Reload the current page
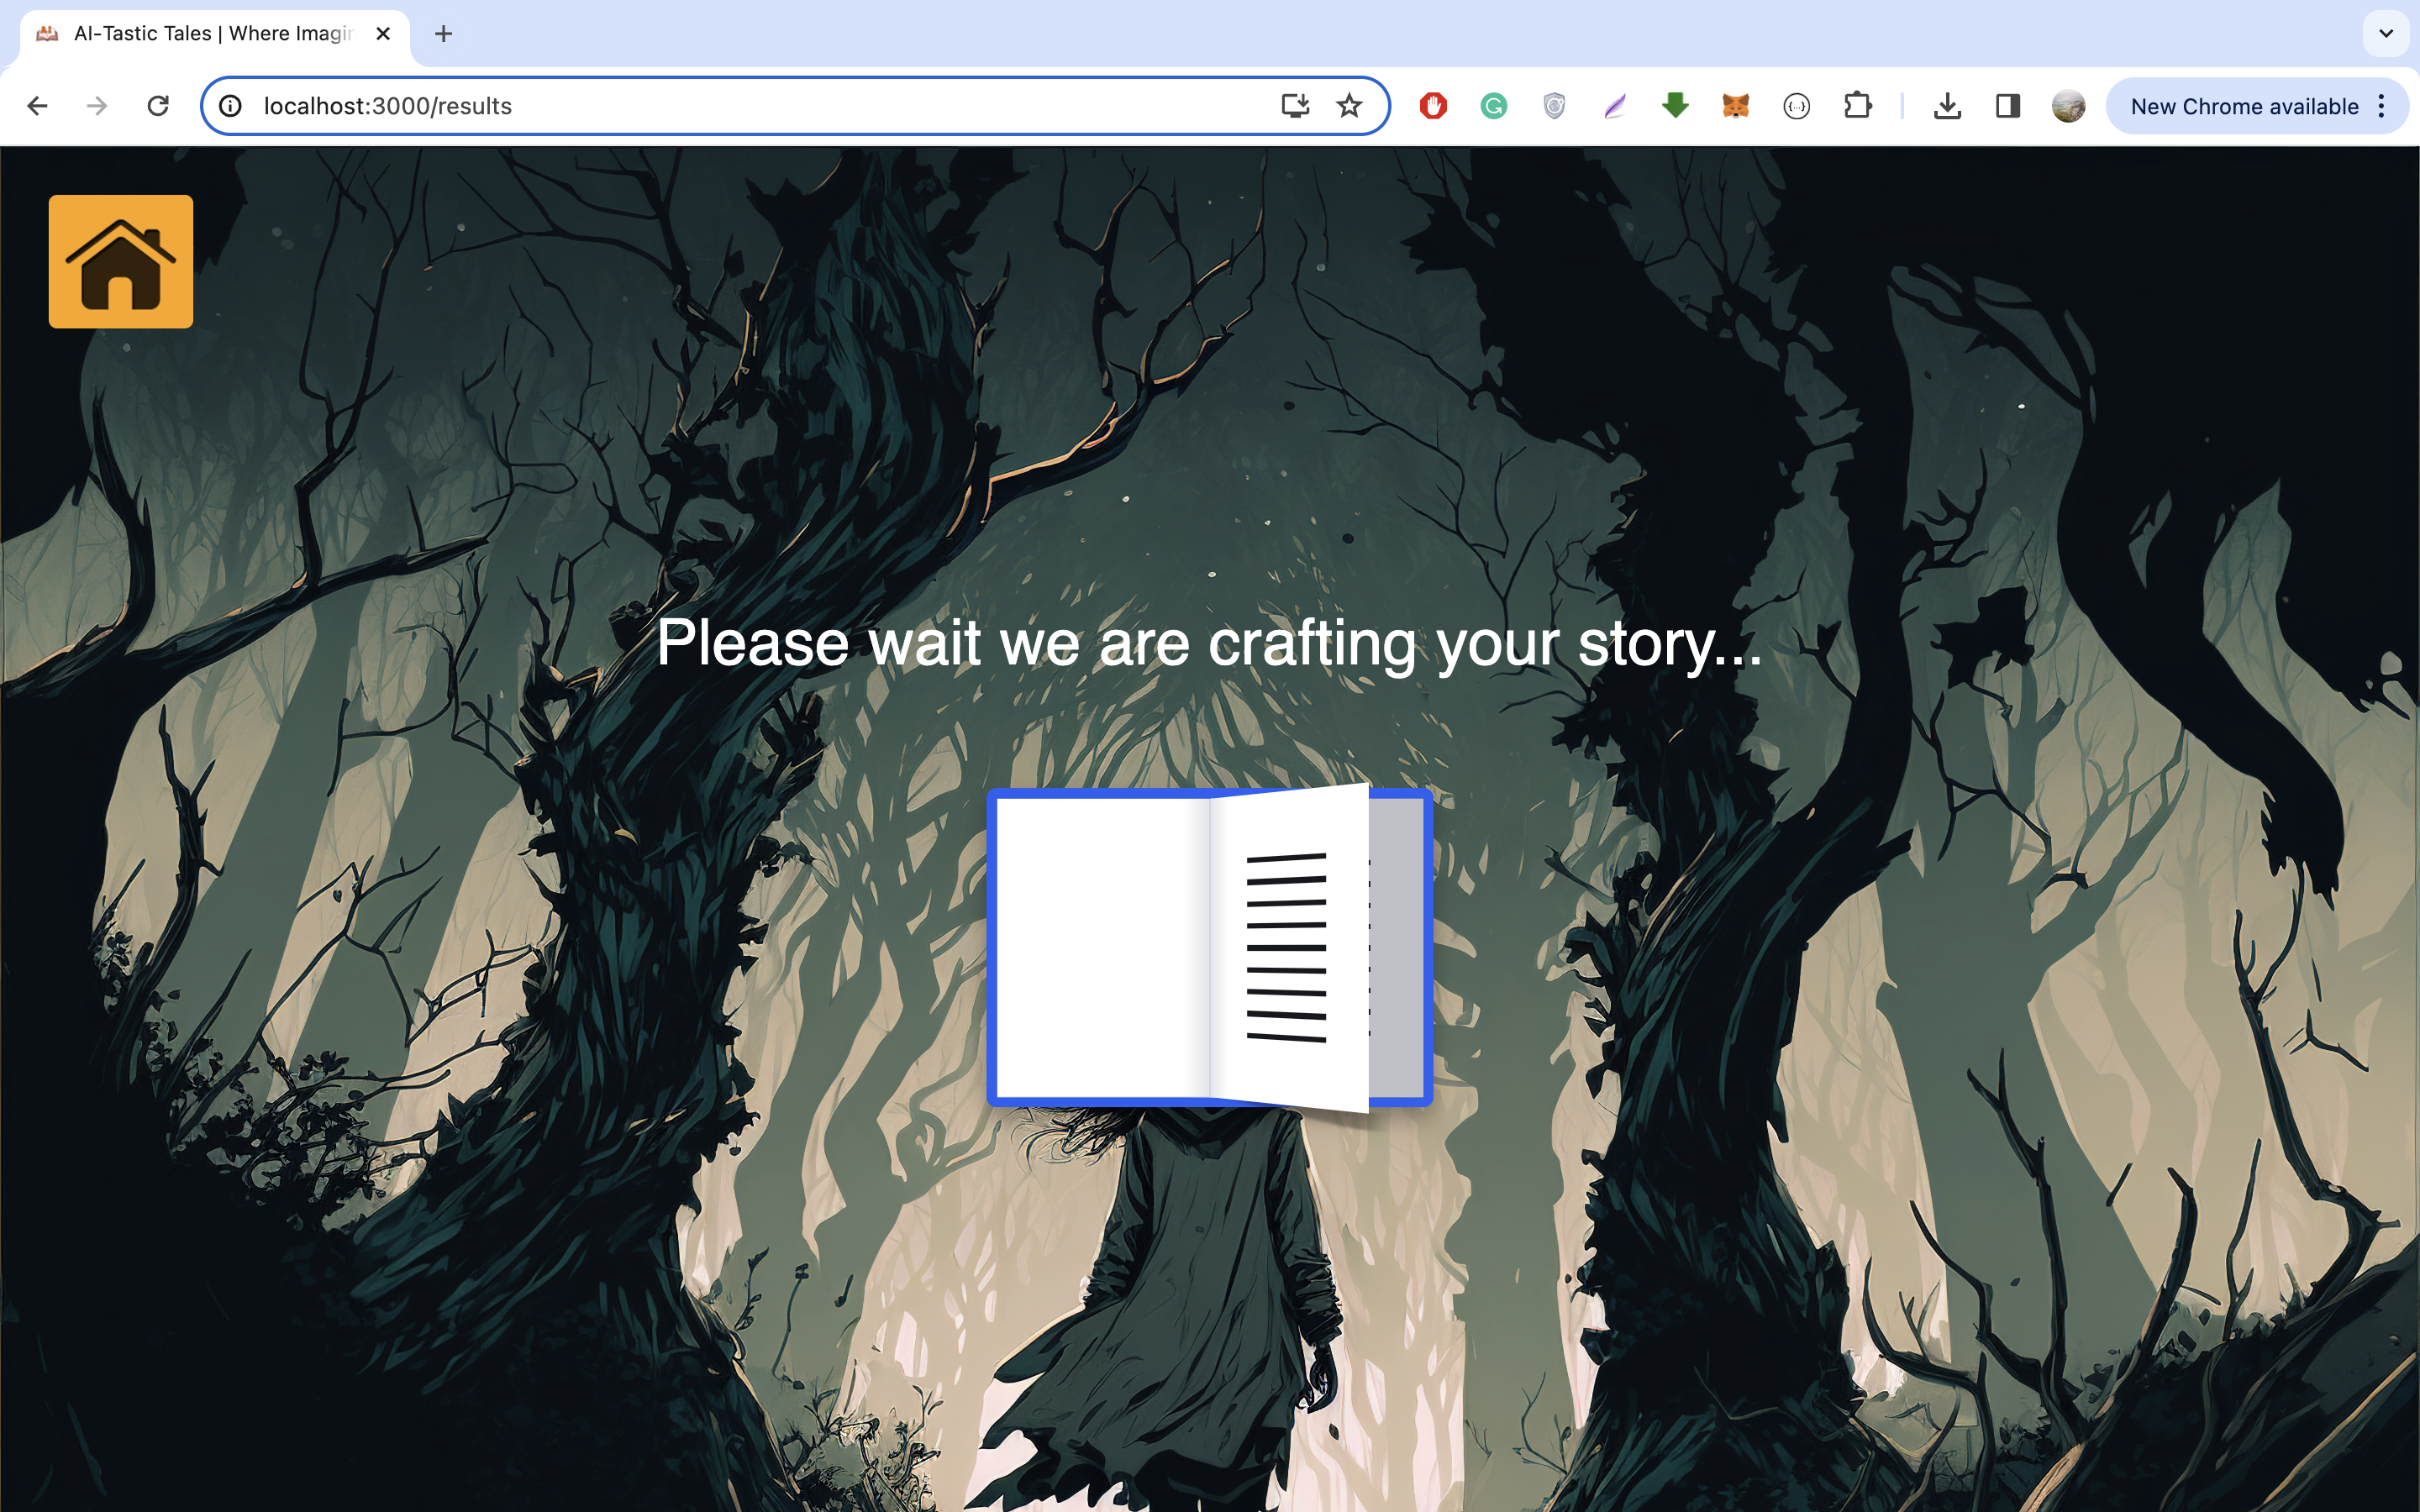 (158, 106)
